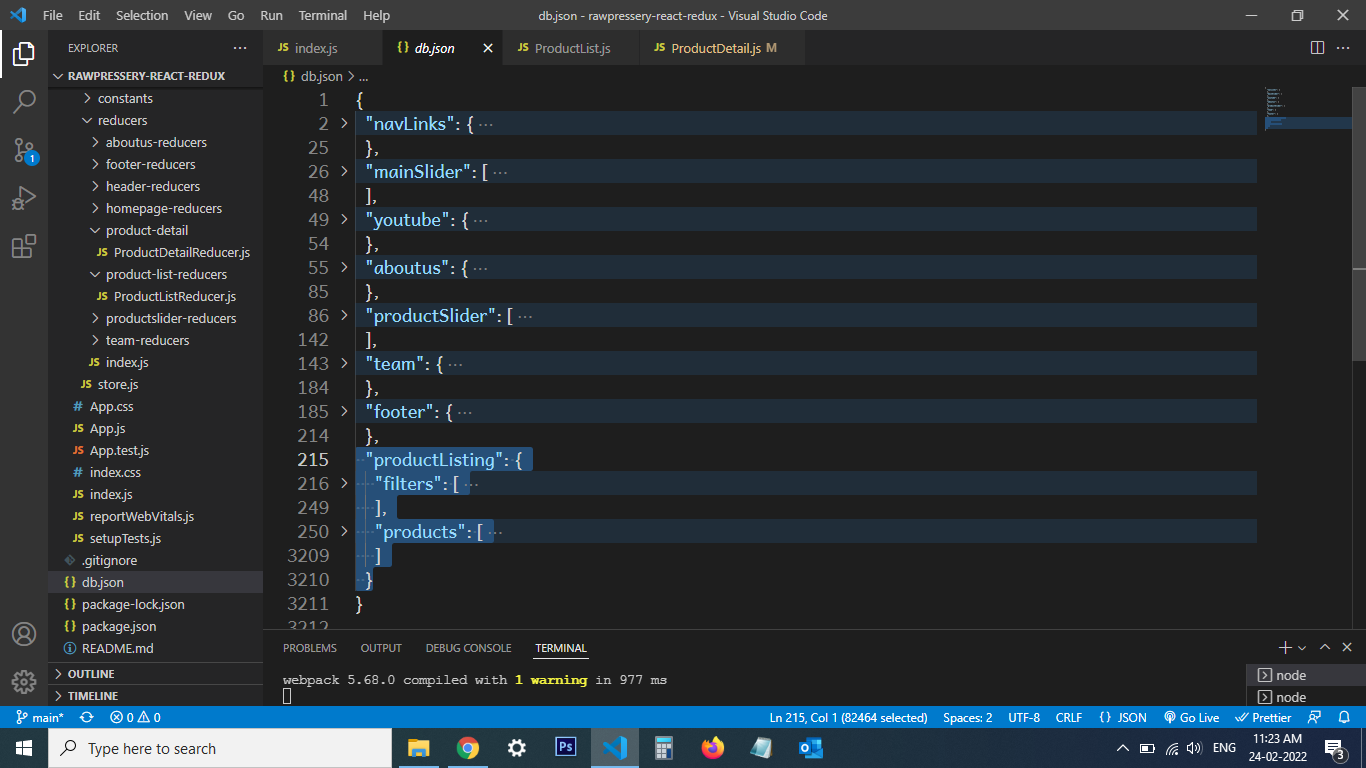Open package.json in the explorer
The image size is (1366, 768).
pos(155,626)
